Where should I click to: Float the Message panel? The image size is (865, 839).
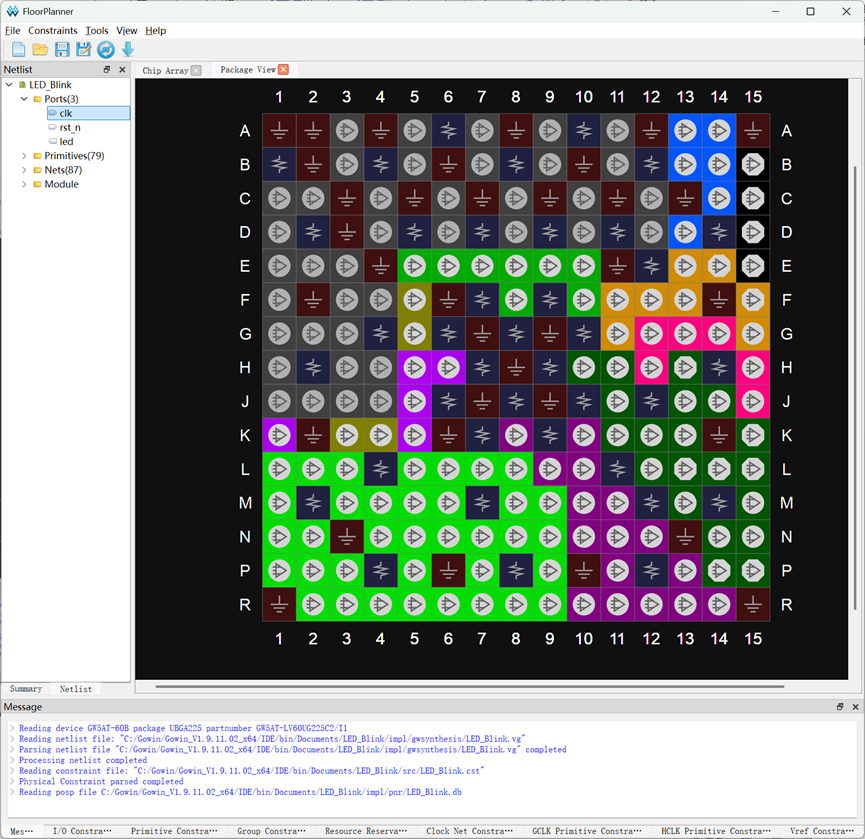point(840,707)
